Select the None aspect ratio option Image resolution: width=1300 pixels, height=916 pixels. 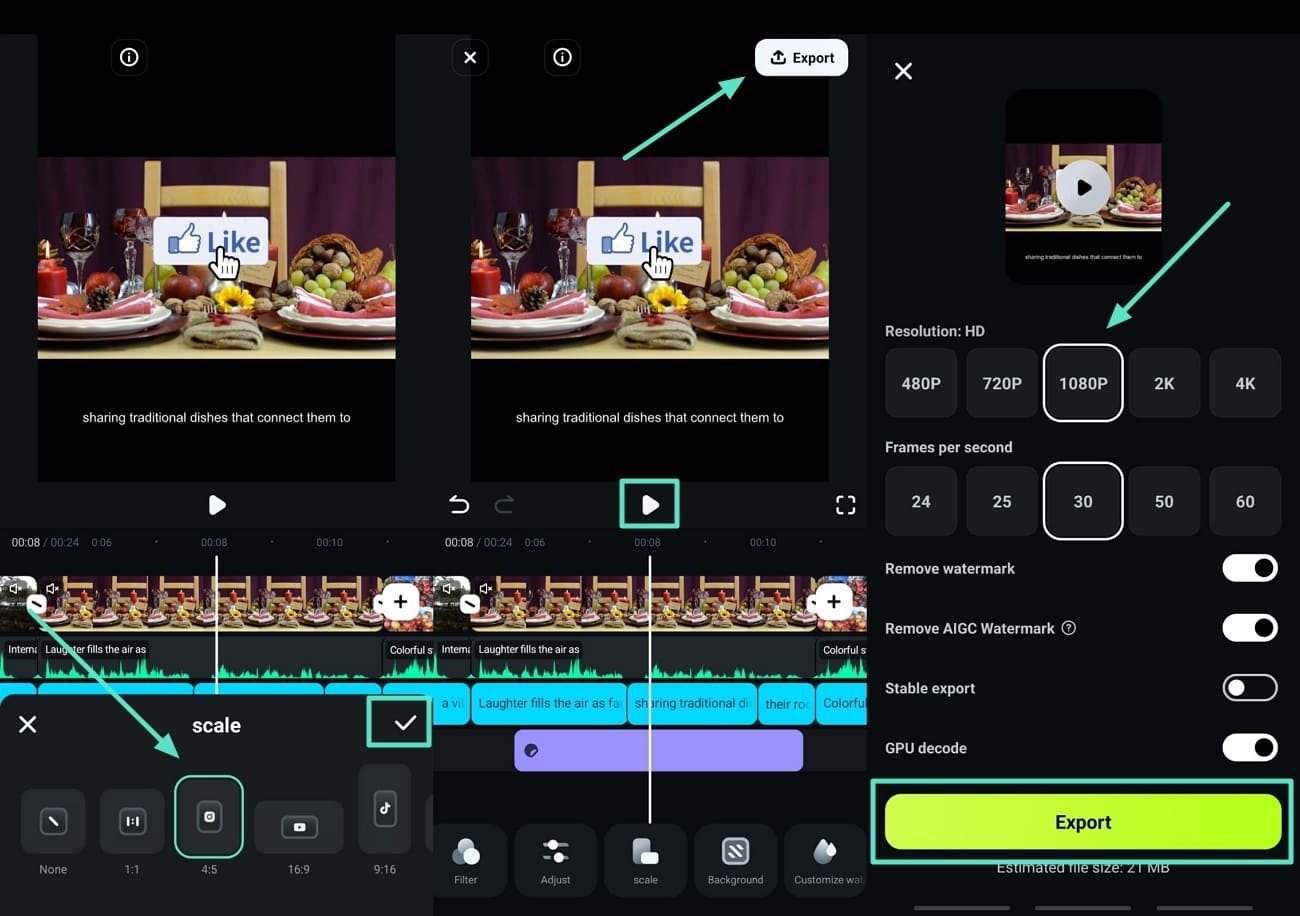tap(53, 821)
